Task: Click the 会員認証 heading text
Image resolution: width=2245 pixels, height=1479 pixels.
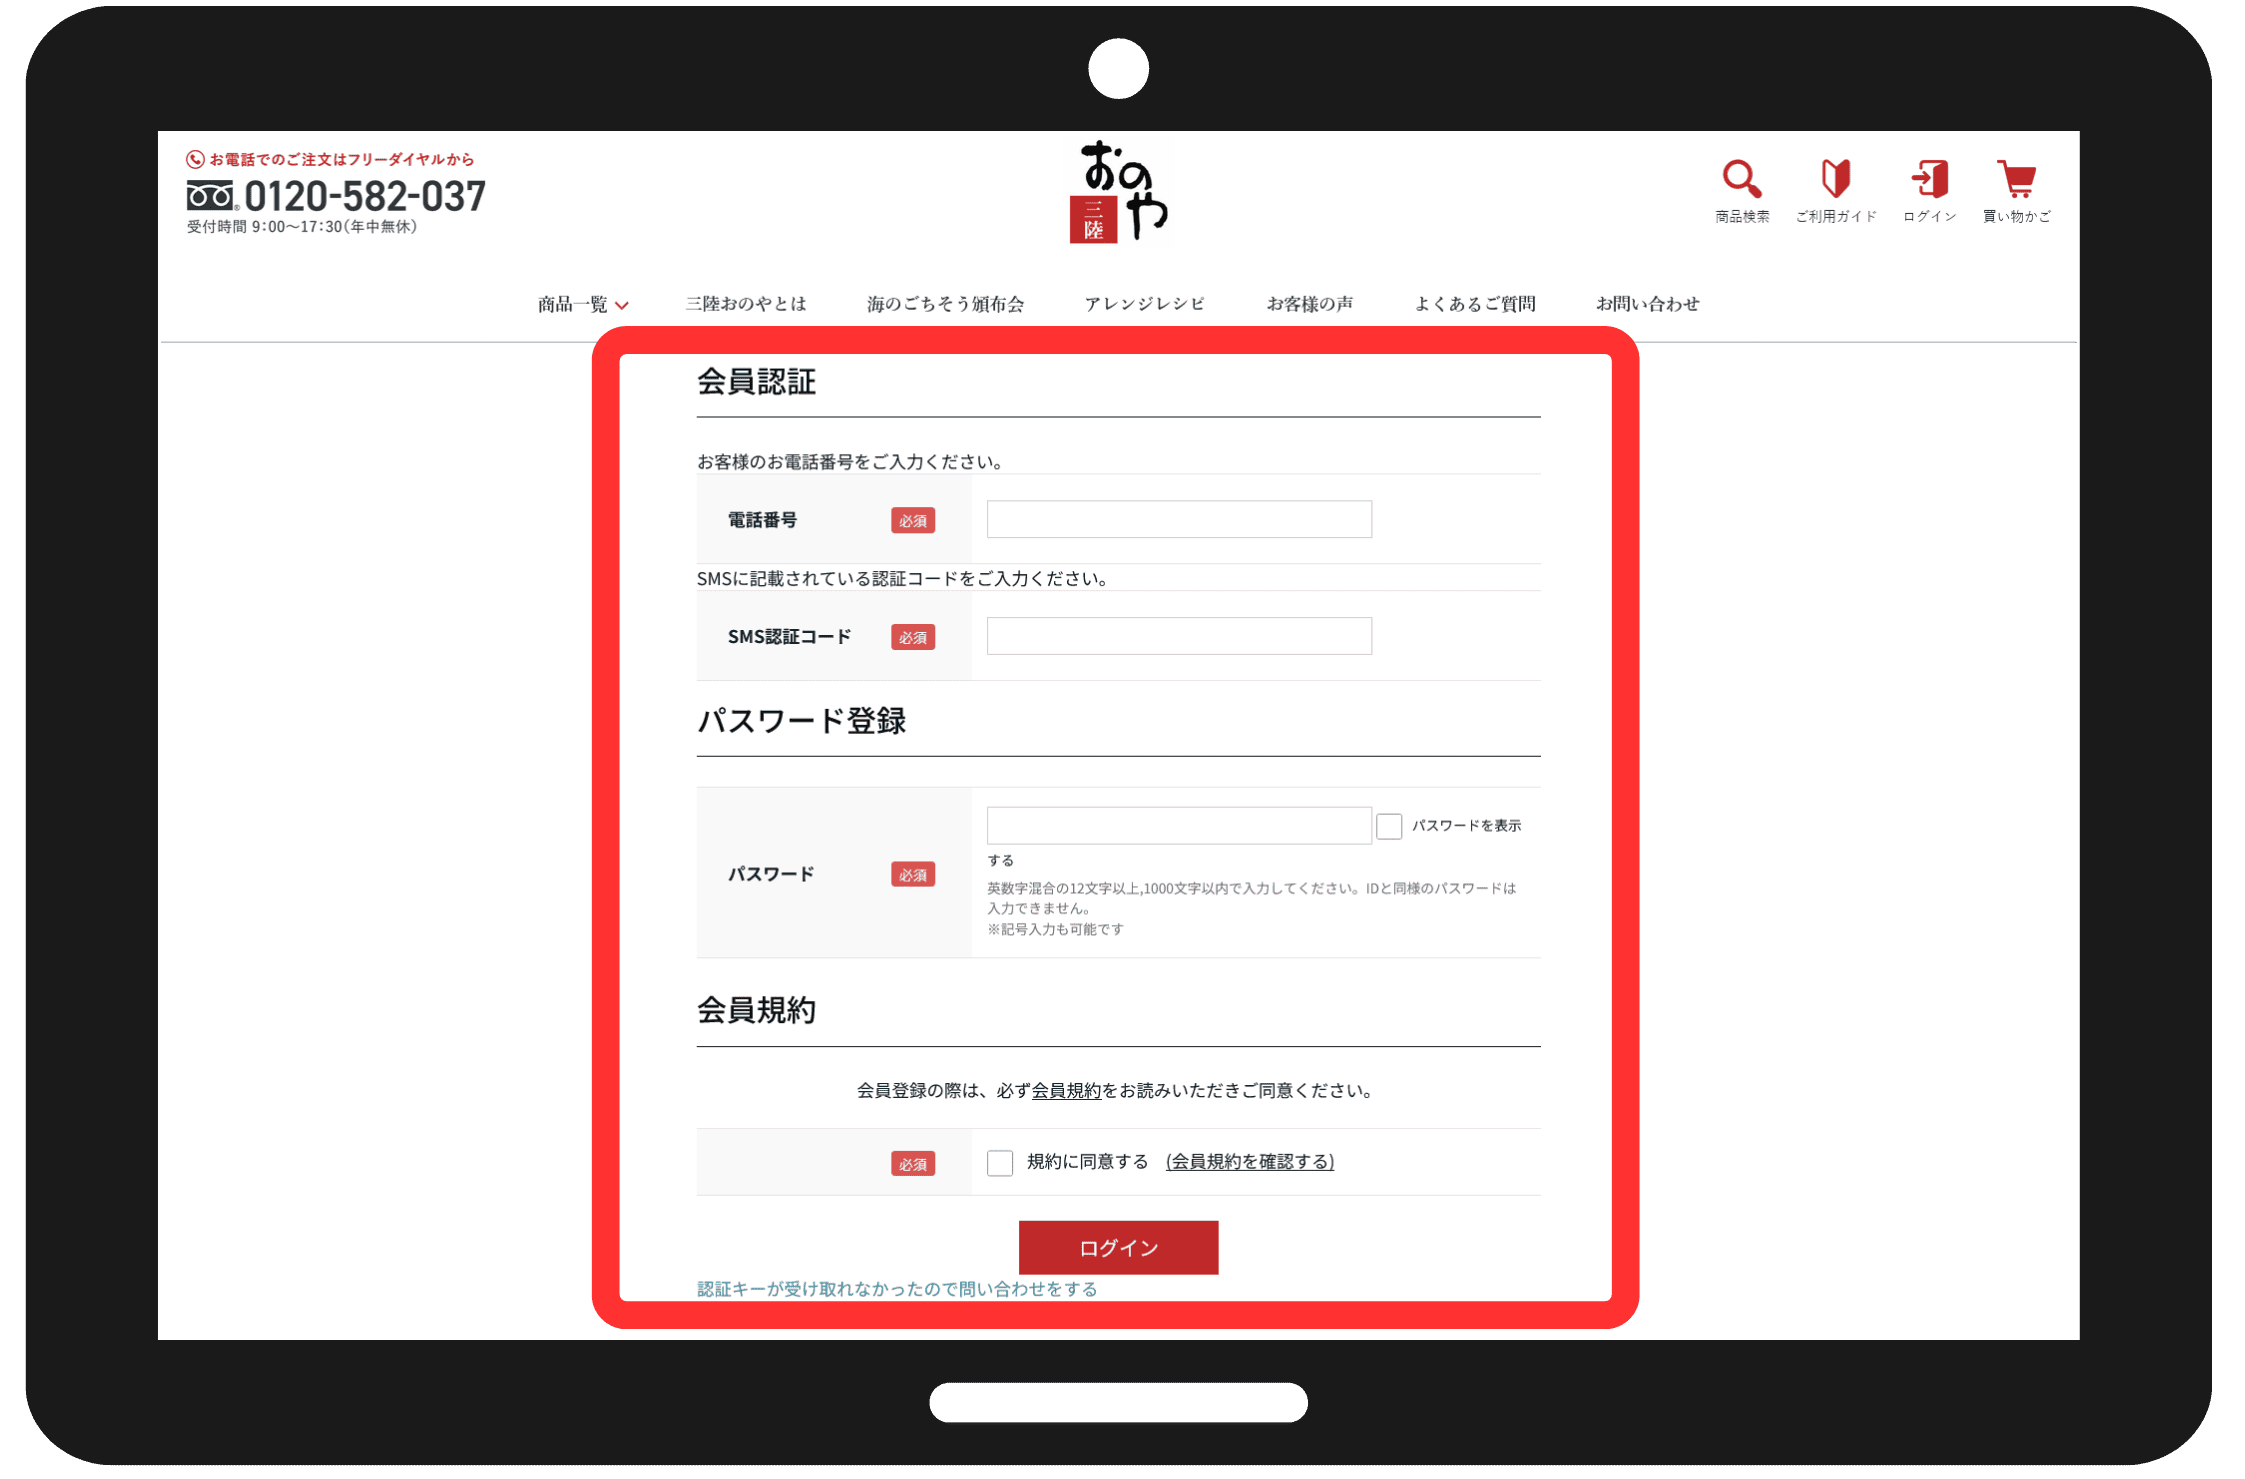Action: pos(757,382)
